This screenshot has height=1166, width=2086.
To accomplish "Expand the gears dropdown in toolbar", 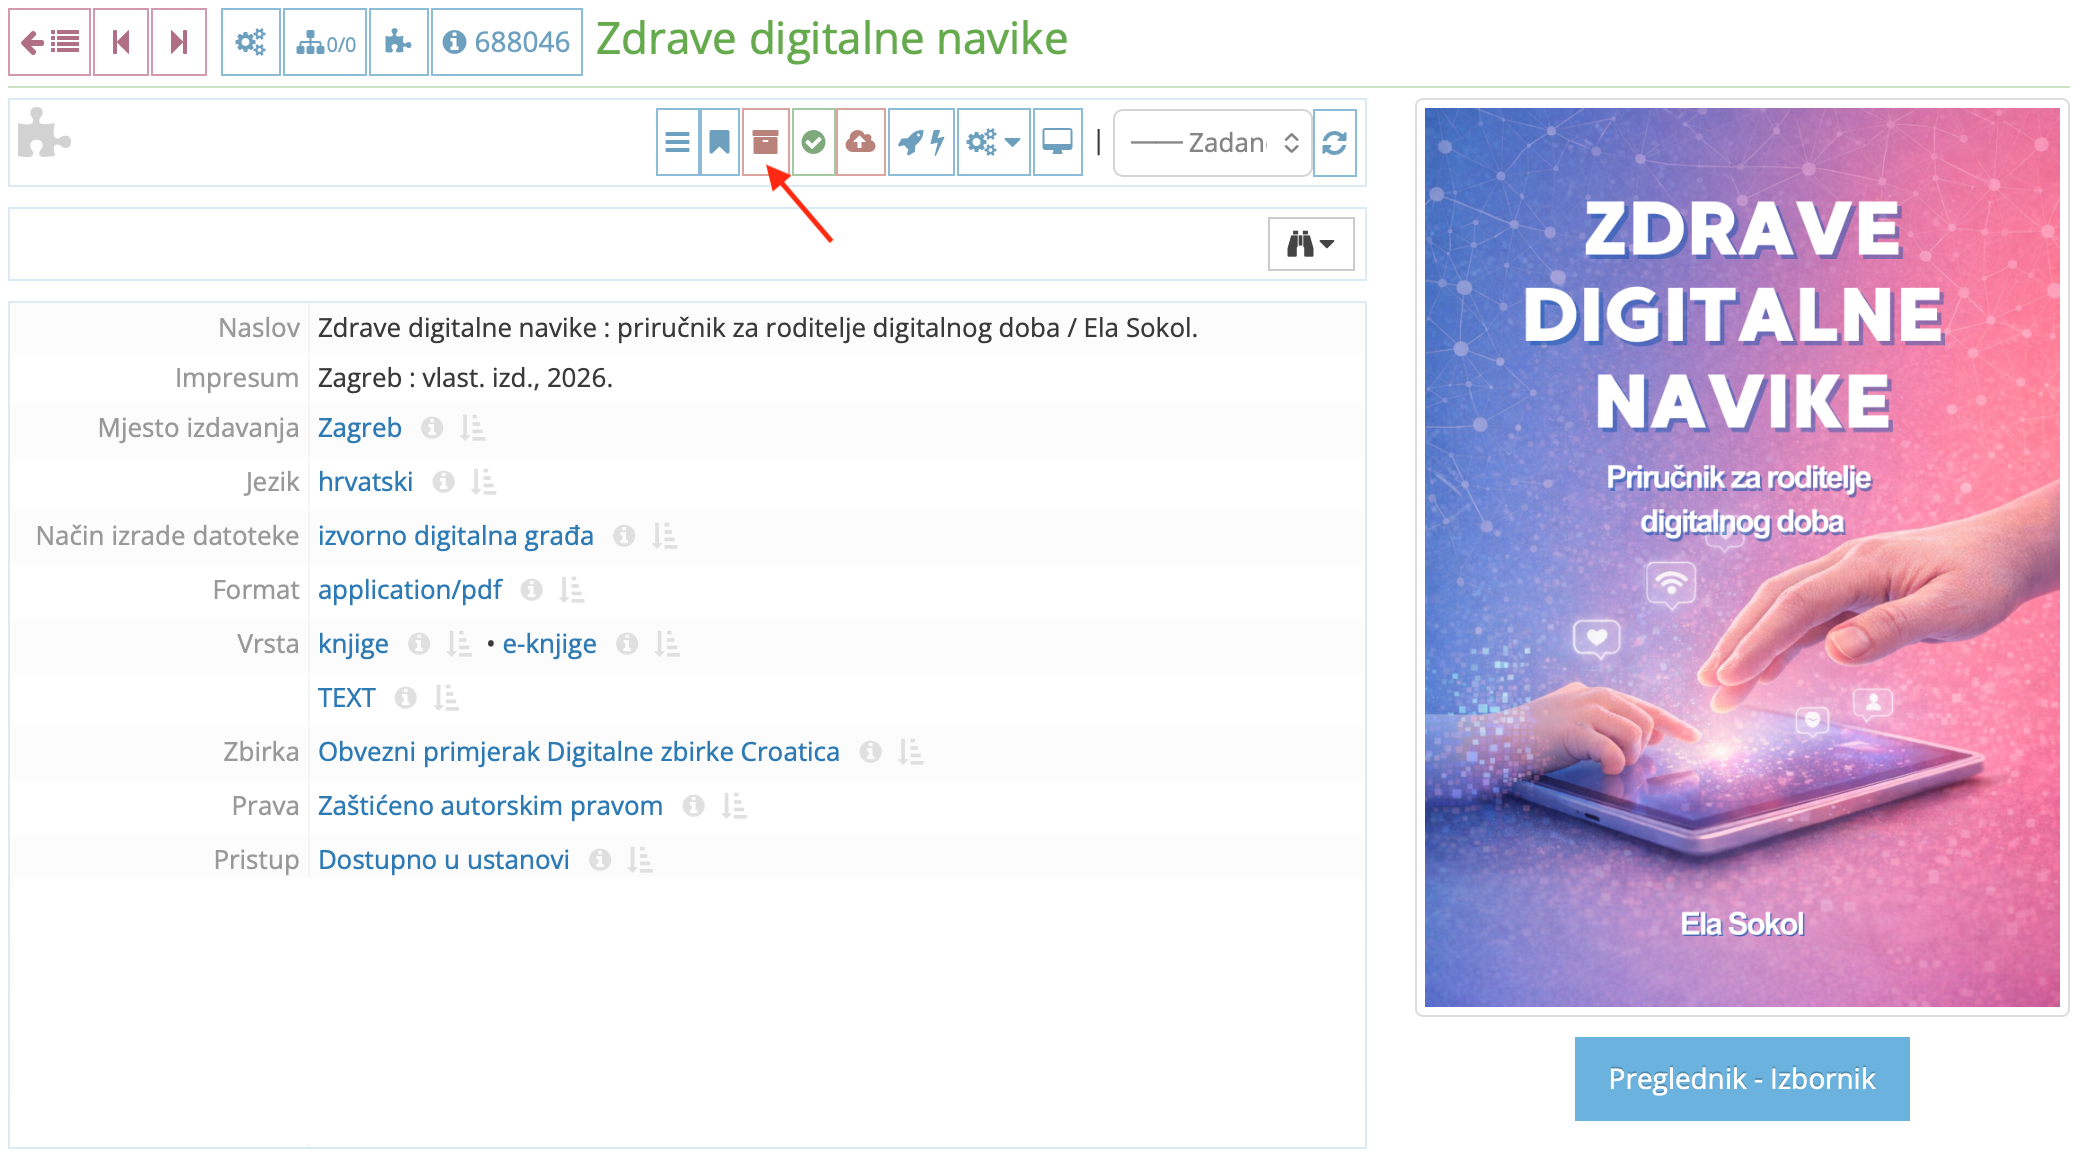I will tap(993, 143).
